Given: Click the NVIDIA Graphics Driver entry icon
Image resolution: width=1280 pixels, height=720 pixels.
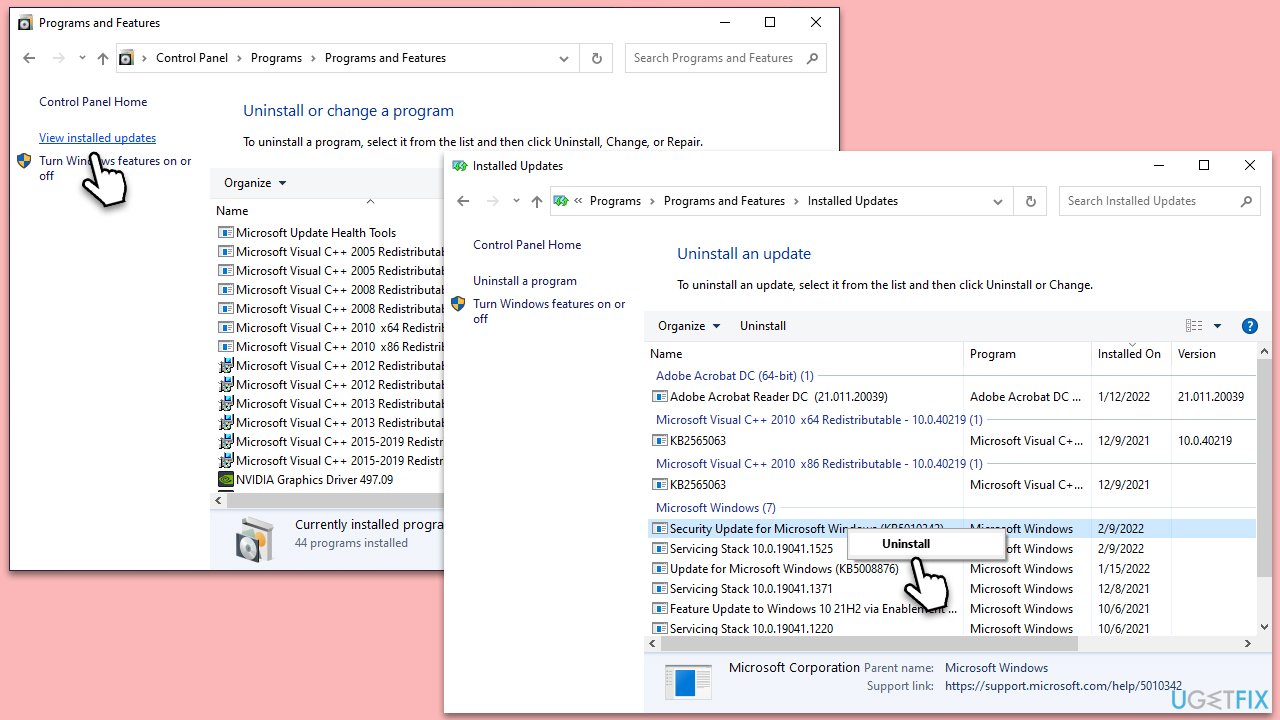Looking at the screenshot, I should click(226, 480).
